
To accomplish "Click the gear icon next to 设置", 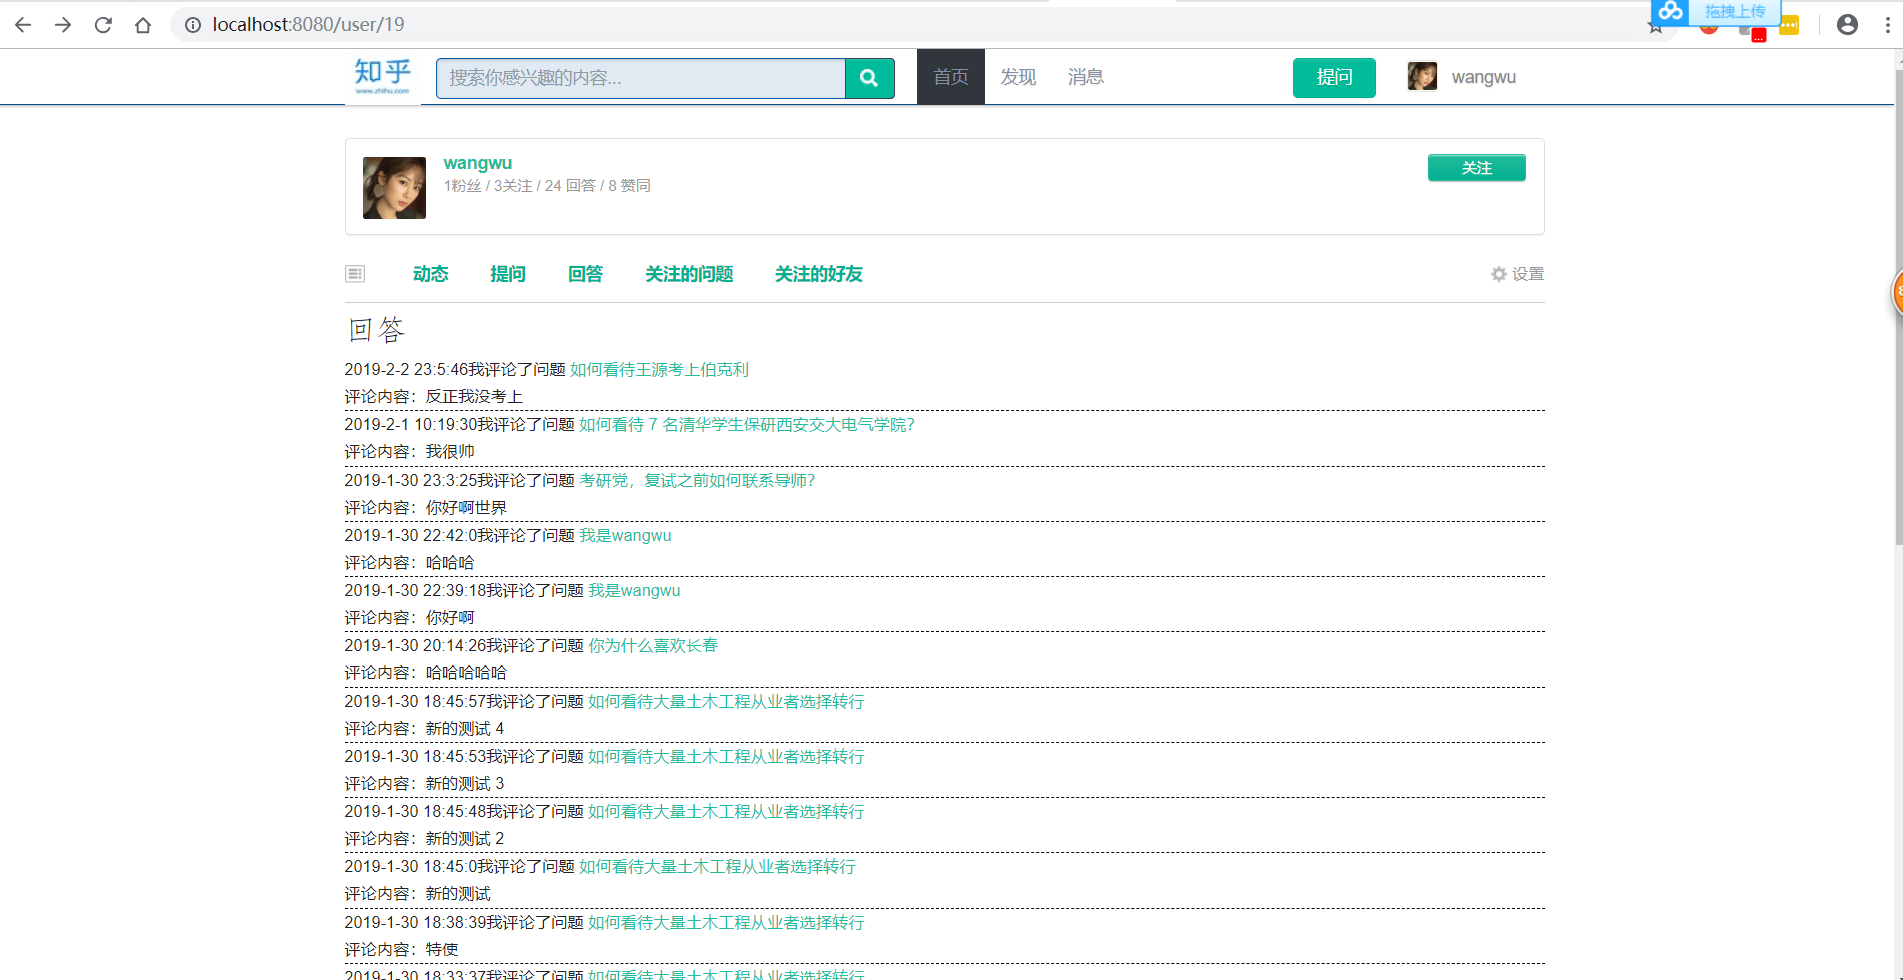I will tap(1498, 274).
